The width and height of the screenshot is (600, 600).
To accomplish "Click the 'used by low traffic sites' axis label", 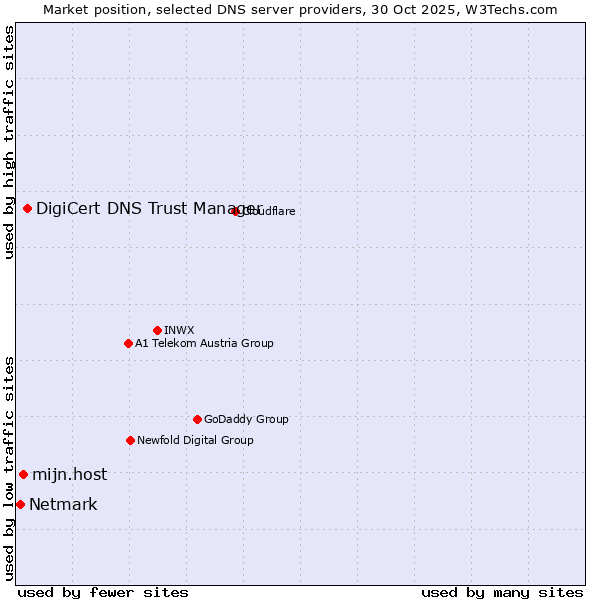I will (9, 467).
